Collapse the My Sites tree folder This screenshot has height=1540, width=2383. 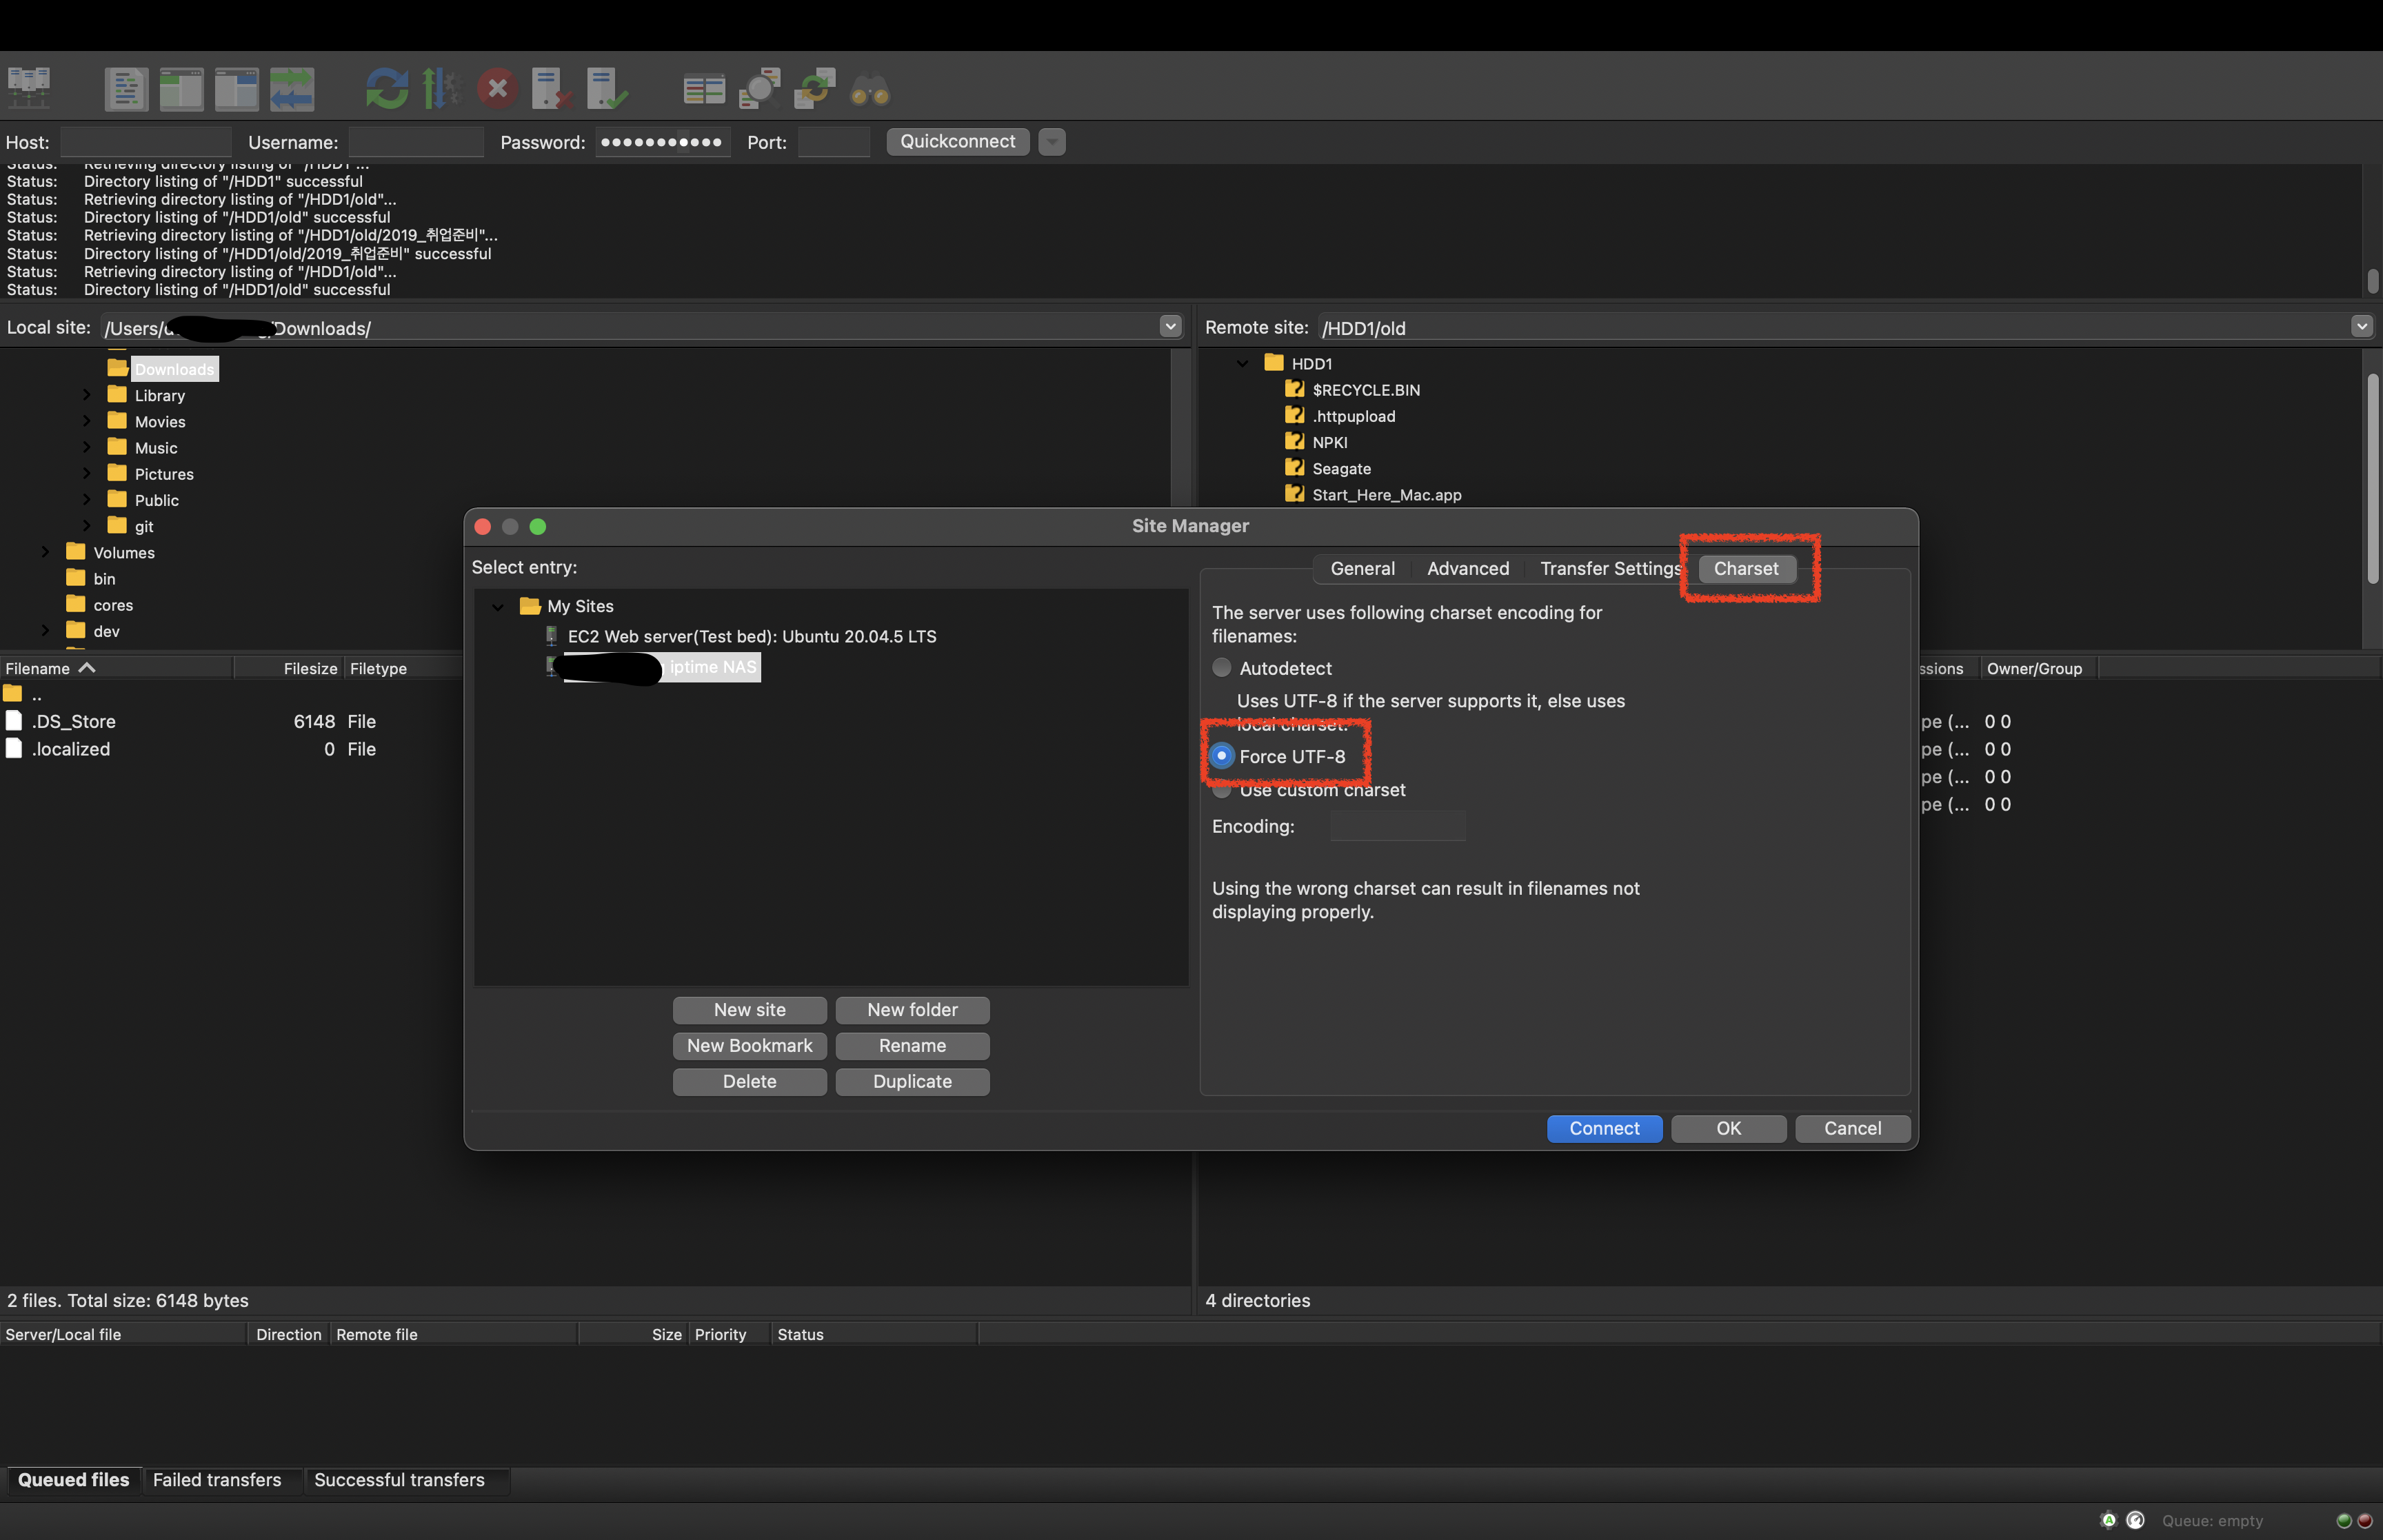tap(497, 607)
